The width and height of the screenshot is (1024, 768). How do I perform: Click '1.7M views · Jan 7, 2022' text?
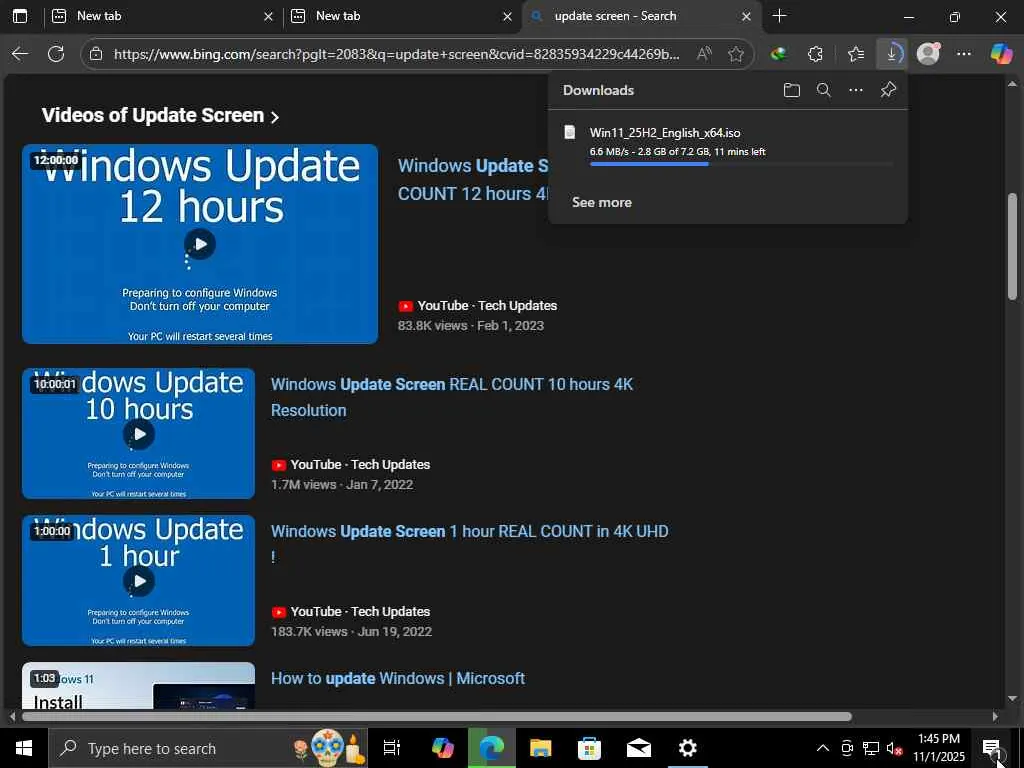point(342,485)
